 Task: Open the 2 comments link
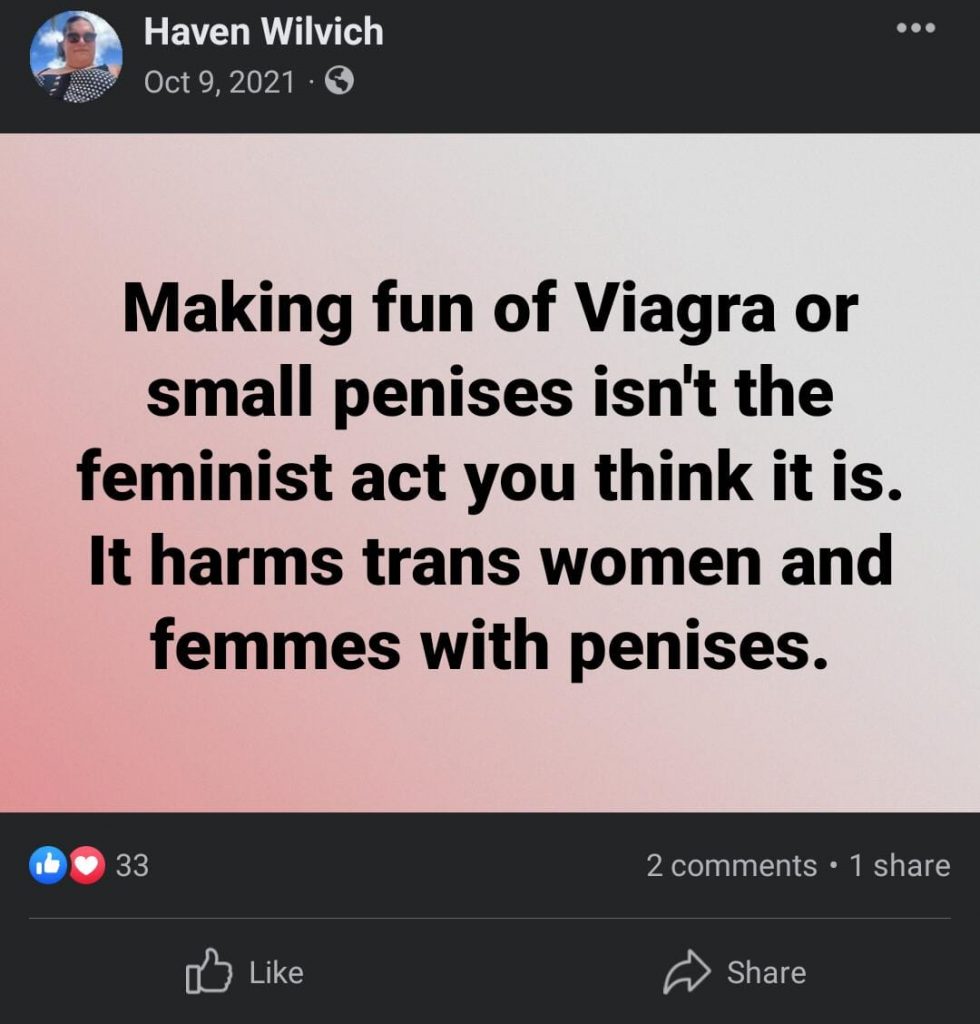coord(731,865)
